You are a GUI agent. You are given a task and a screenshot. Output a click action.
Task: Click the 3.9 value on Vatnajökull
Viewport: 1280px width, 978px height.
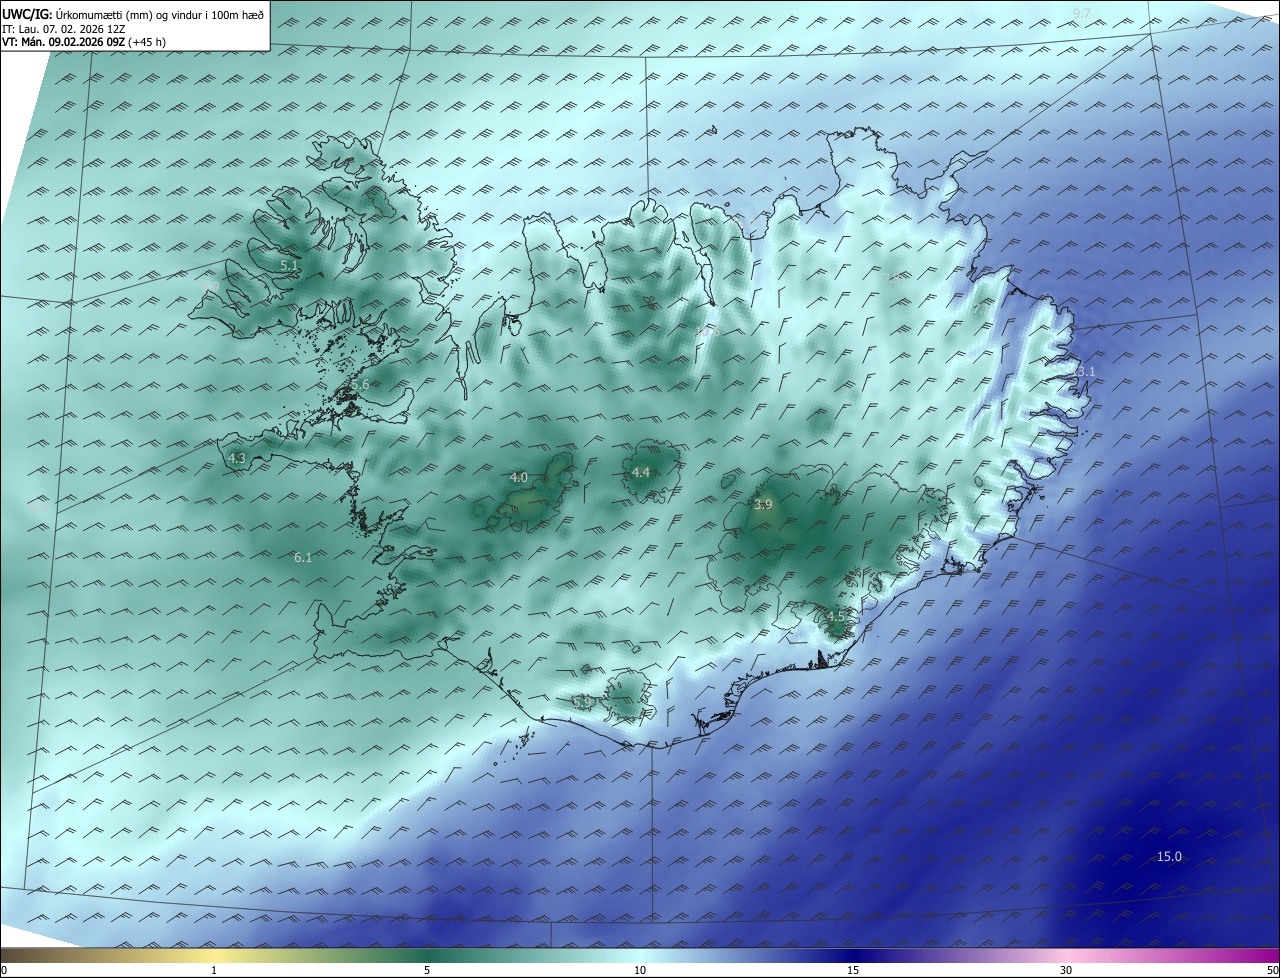(x=763, y=504)
